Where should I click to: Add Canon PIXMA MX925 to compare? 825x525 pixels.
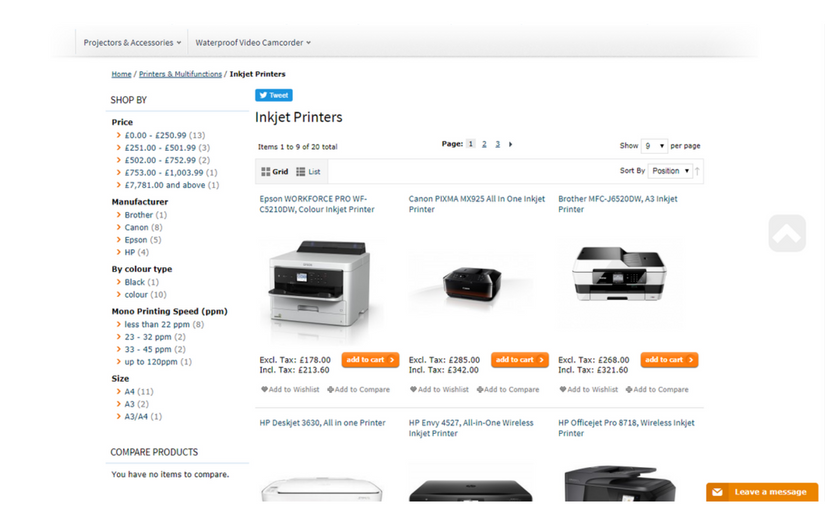[x=508, y=390]
